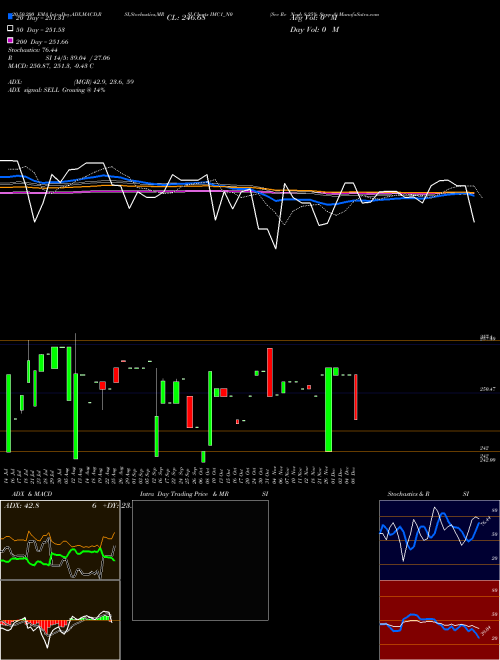Click the tall green candlestick near 26 Nov
Viewport: 500px width, 660px height.
[x=329, y=410]
